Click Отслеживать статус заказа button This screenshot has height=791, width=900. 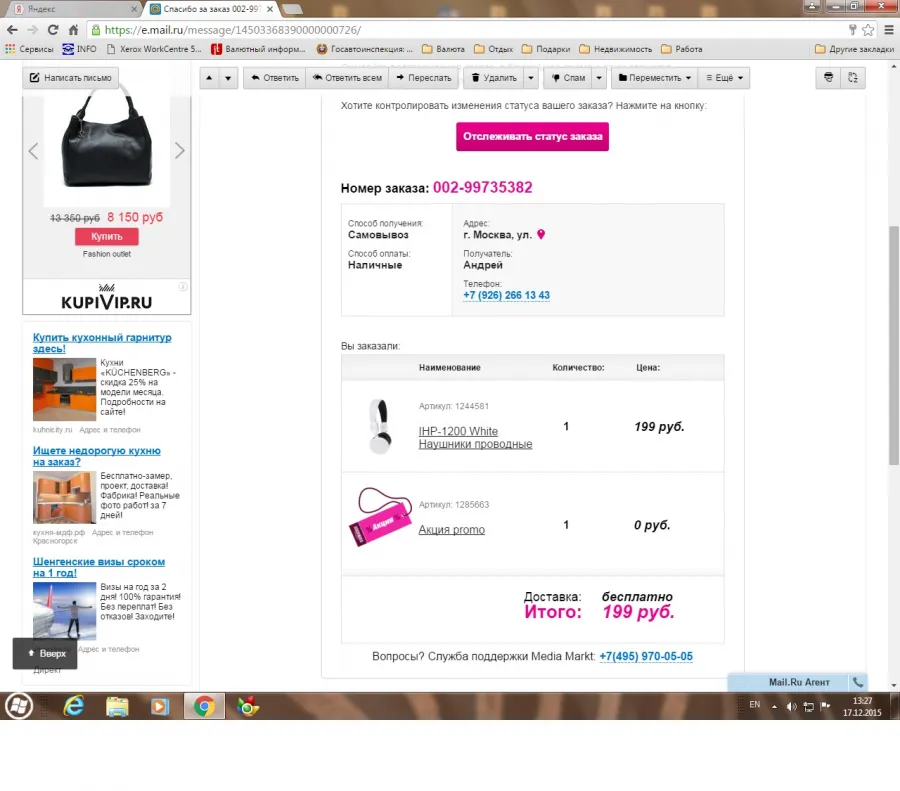(x=532, y=137)
